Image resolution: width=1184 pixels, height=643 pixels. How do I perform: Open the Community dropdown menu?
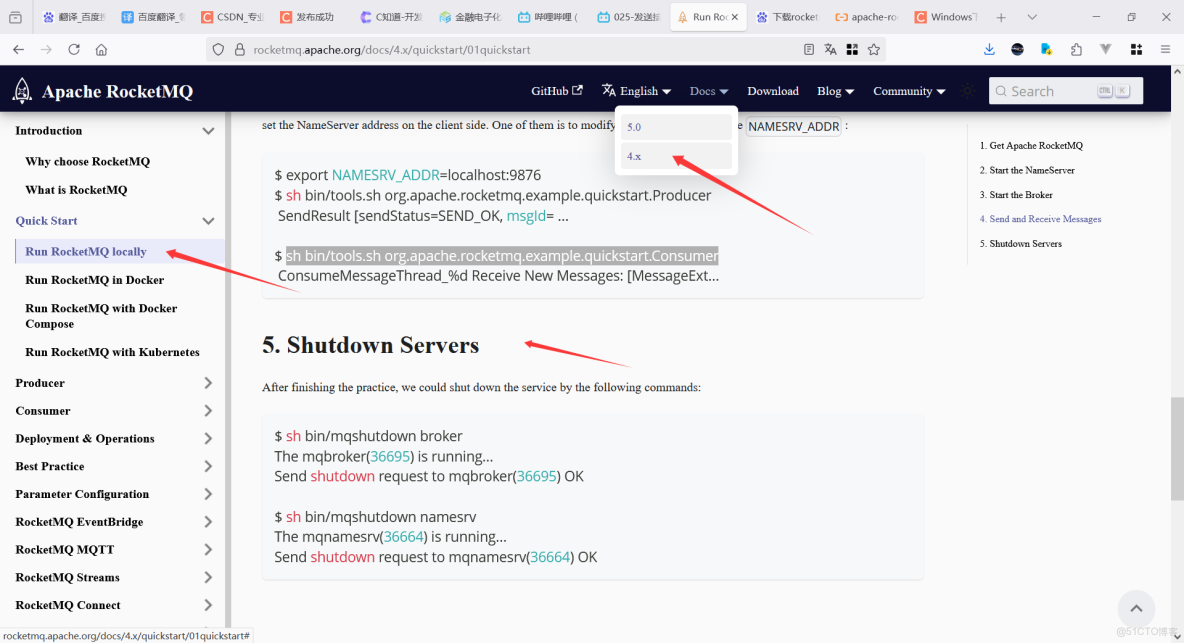tap(909, 91)
